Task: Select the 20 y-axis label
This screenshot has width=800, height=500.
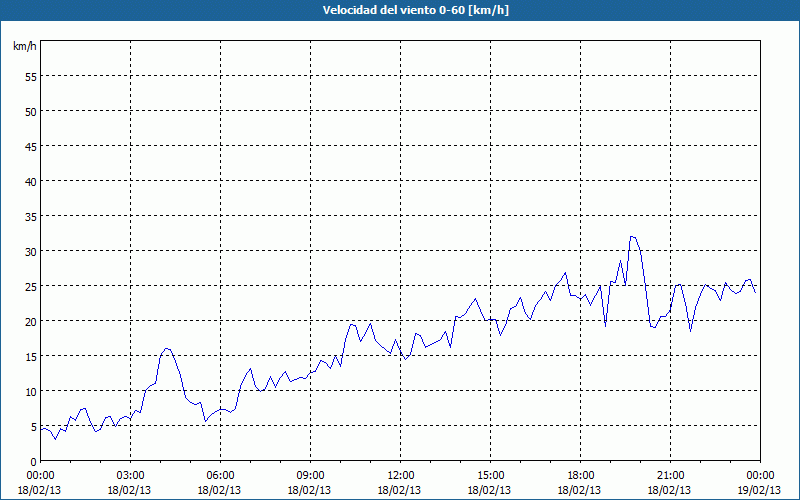Action: [31, 321]
